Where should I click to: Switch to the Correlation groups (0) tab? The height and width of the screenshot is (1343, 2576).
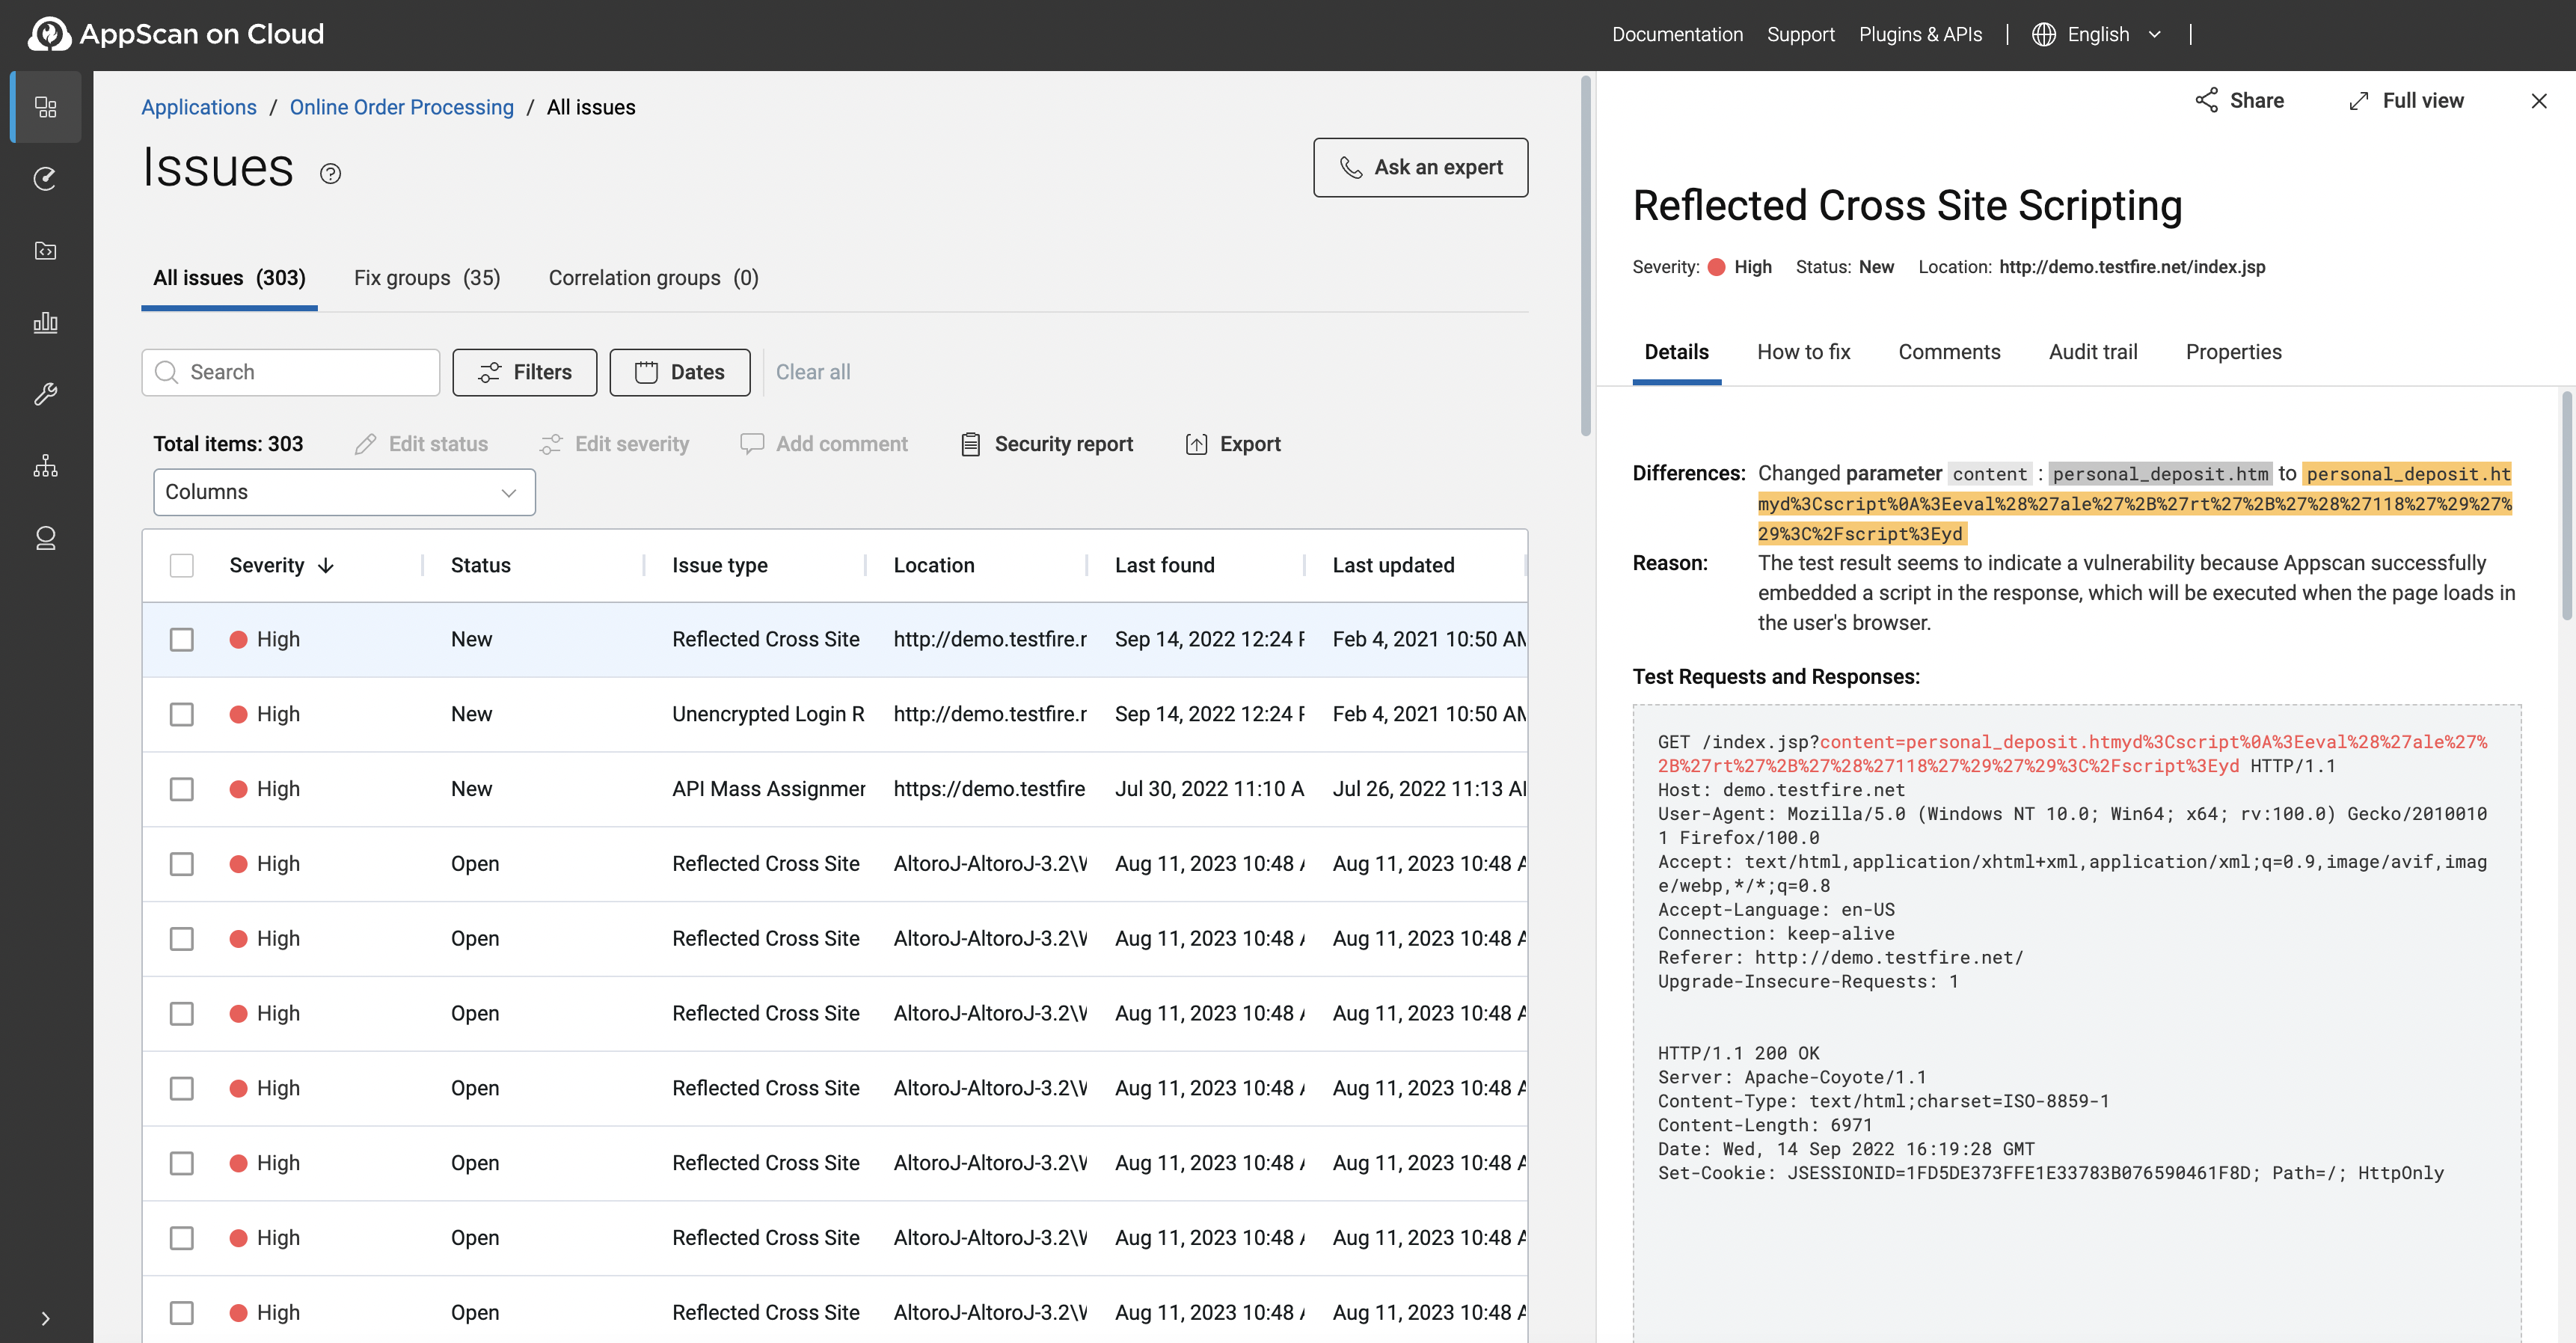[x=653, y=278]
